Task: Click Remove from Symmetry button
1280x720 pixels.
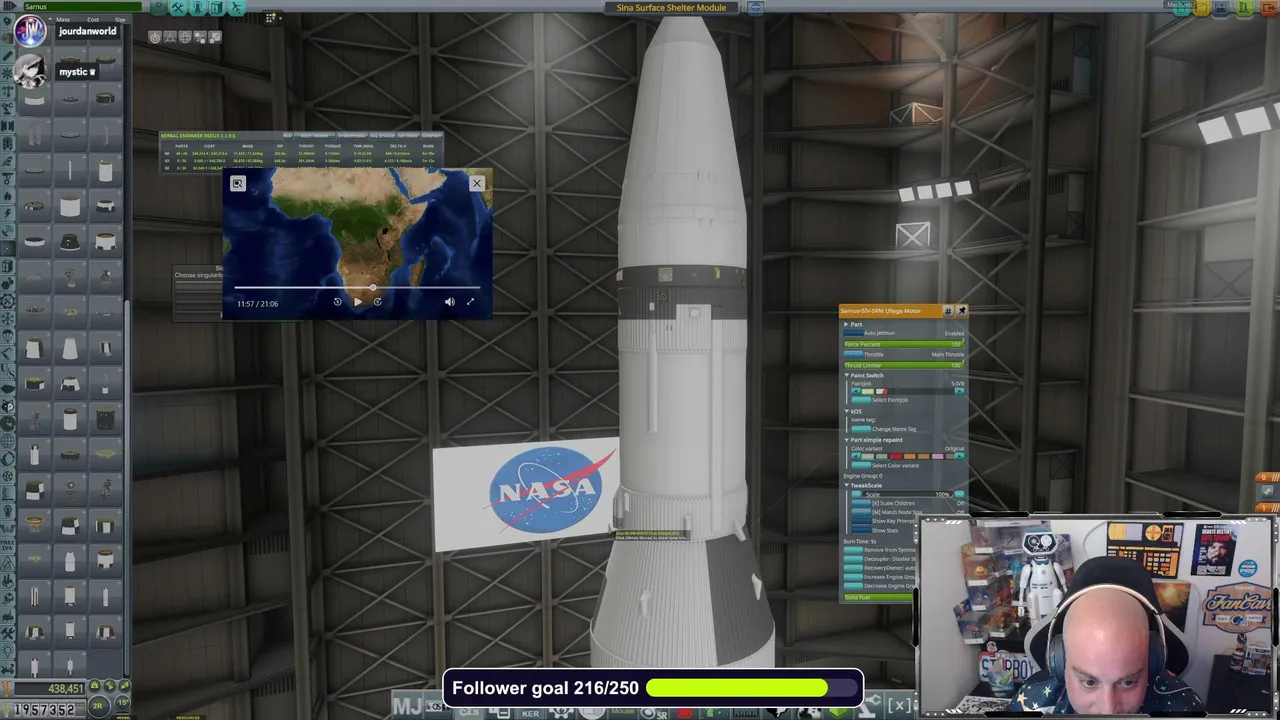Action: coord(853,549)
